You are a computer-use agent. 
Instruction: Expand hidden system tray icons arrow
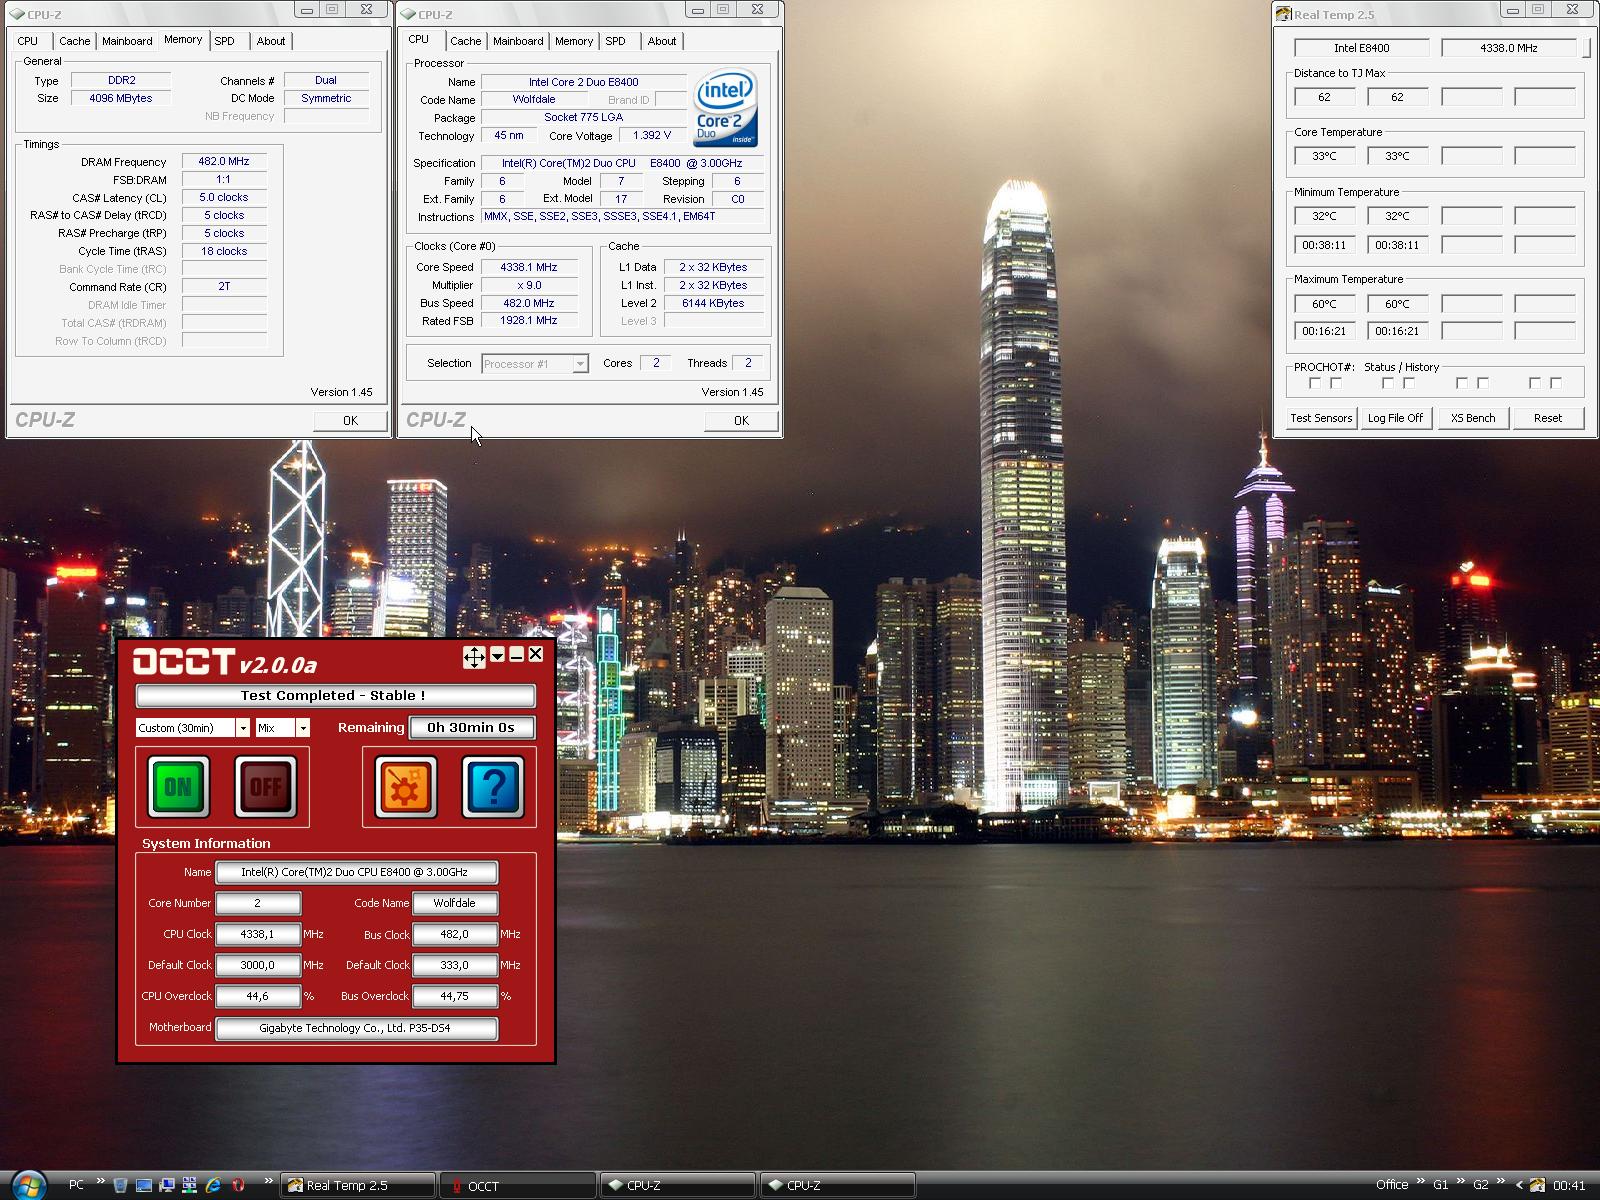pos(1519,1185)
